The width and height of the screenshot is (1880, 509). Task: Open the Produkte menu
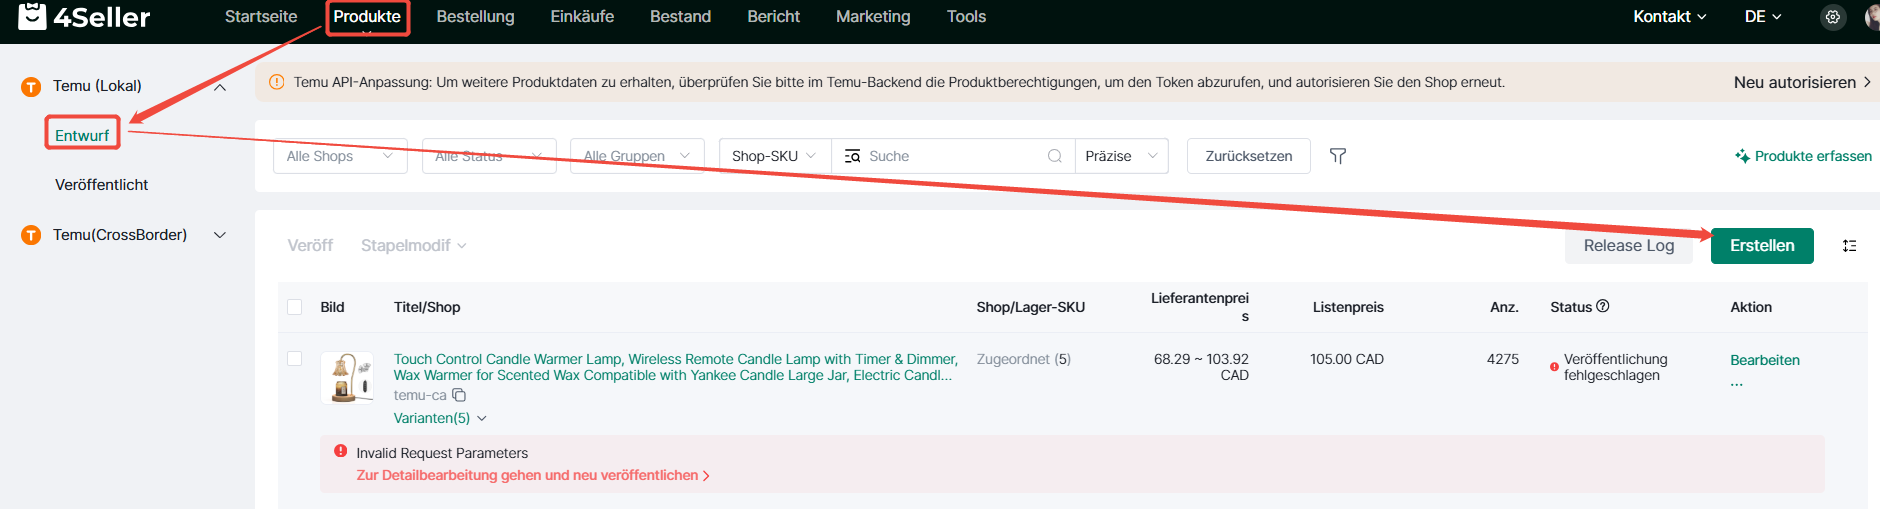pos(367,17)
